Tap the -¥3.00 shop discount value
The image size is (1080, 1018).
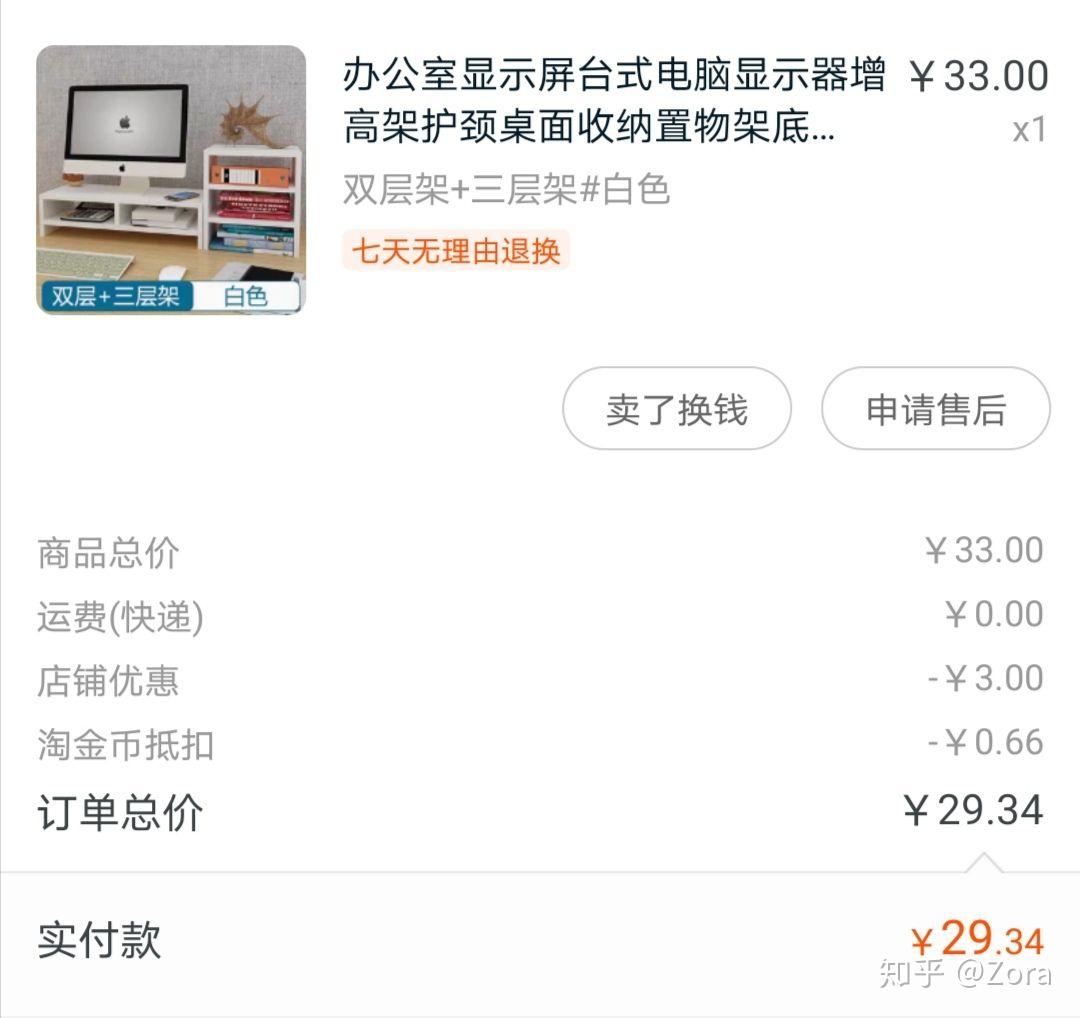tap(986, 678)
